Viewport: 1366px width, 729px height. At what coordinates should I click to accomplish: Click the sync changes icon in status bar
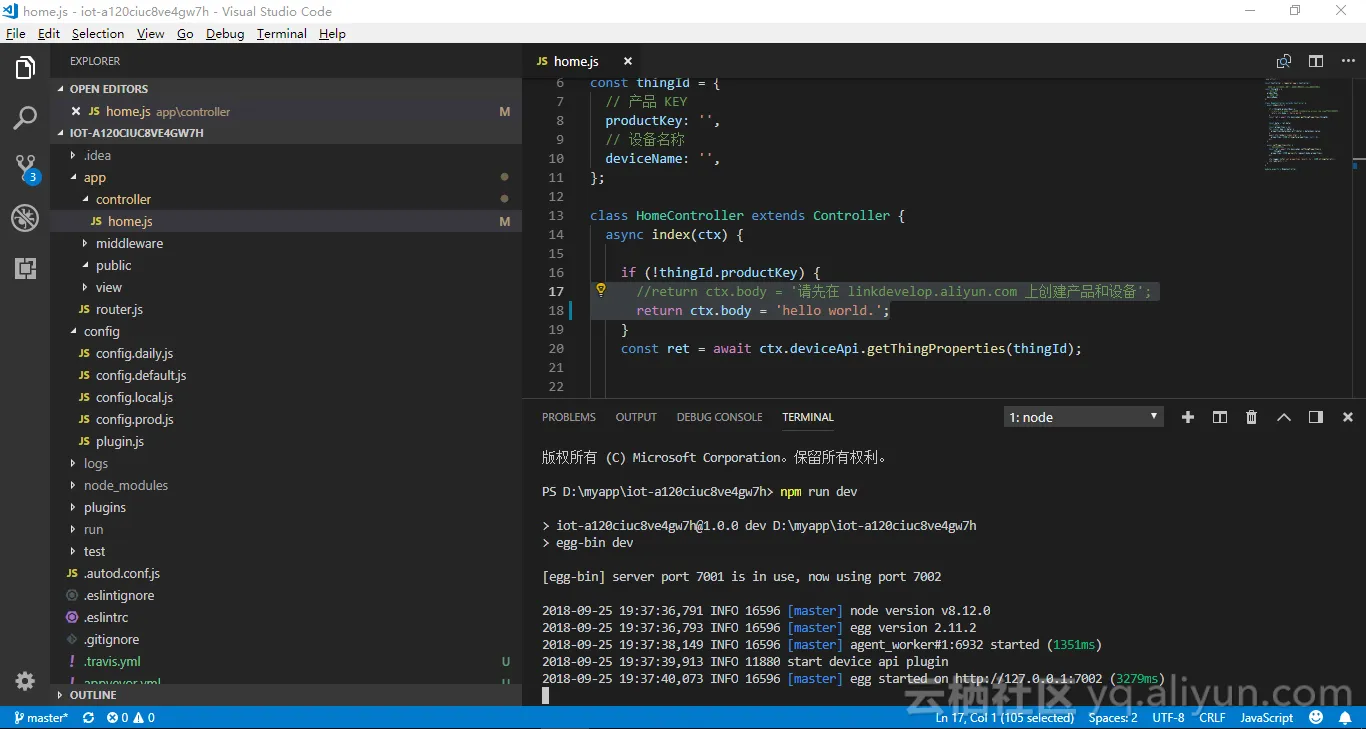(x=88, y=718)
